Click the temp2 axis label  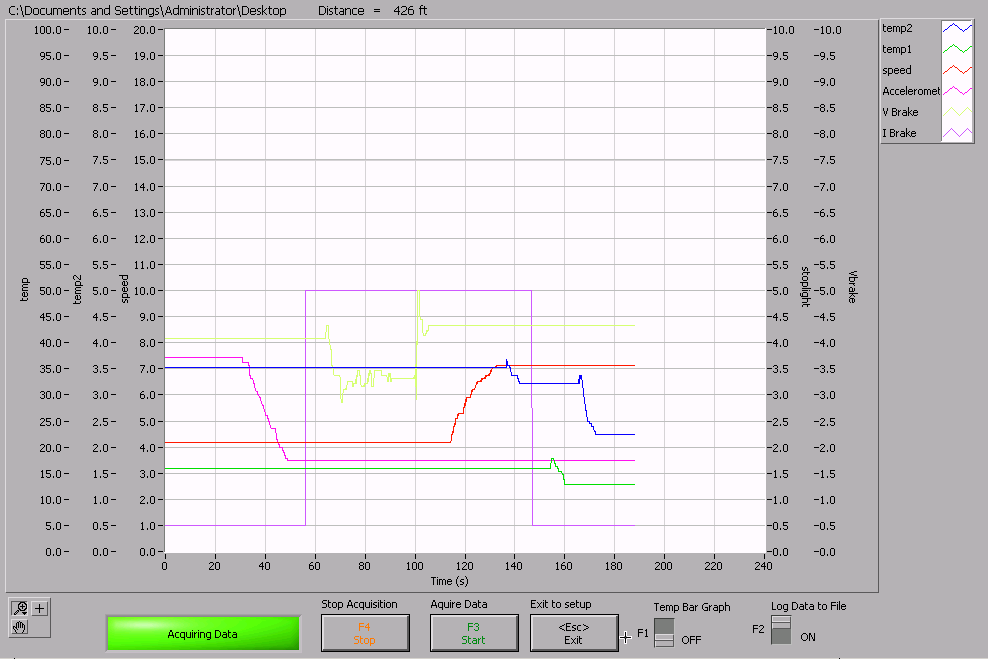(77, 290)
